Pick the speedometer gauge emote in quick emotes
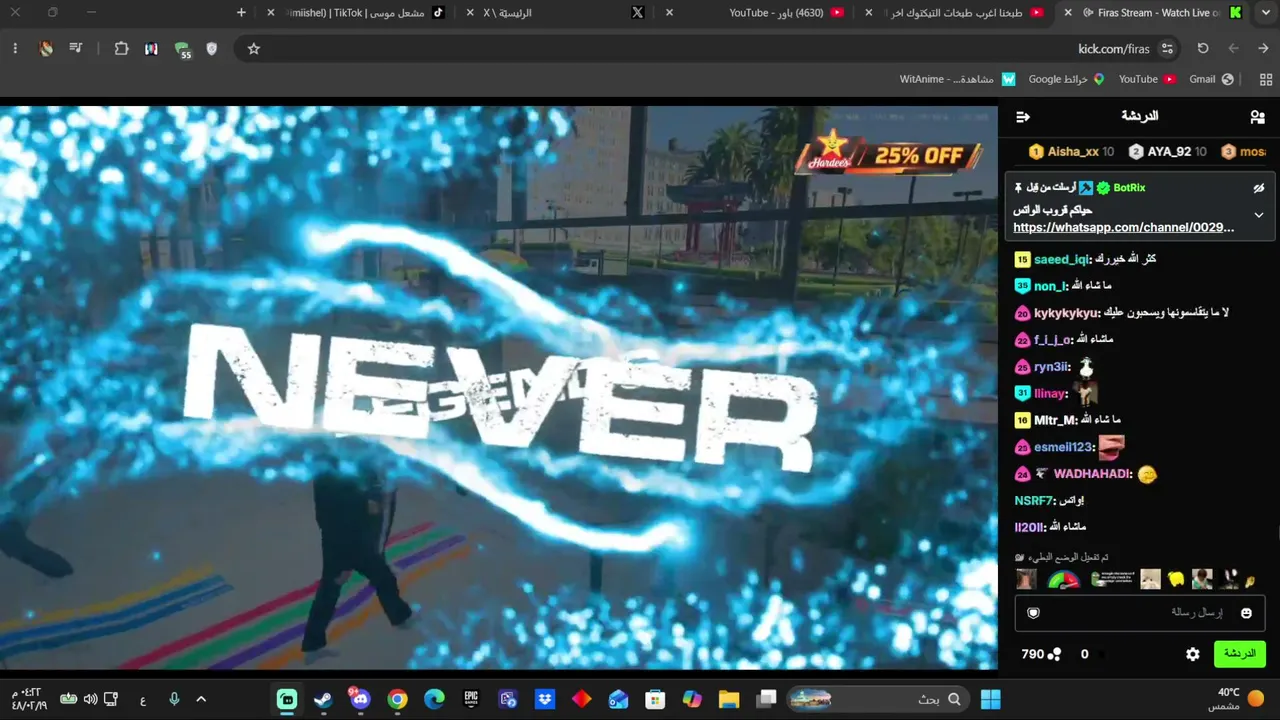The width and height of the screenshot is (1280, 720). pos(1064,579)
